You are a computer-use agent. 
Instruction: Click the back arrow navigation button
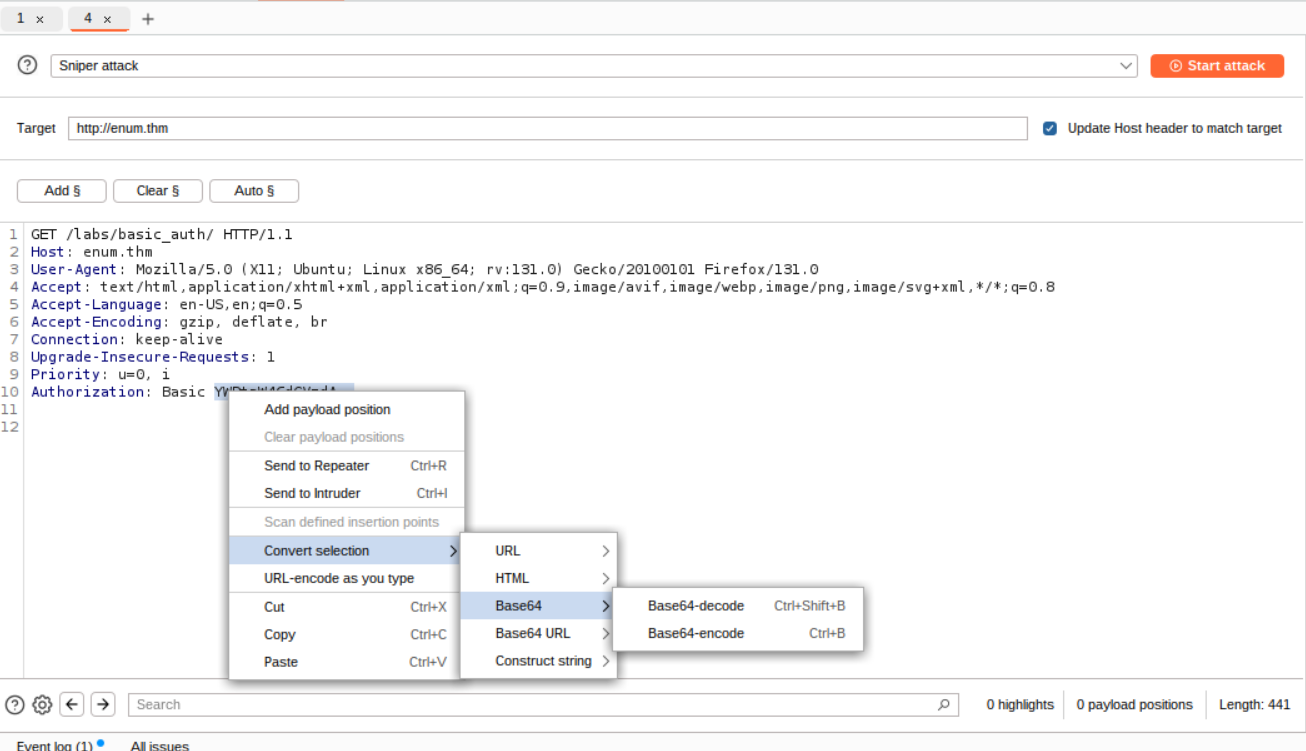tap(71, 705)
